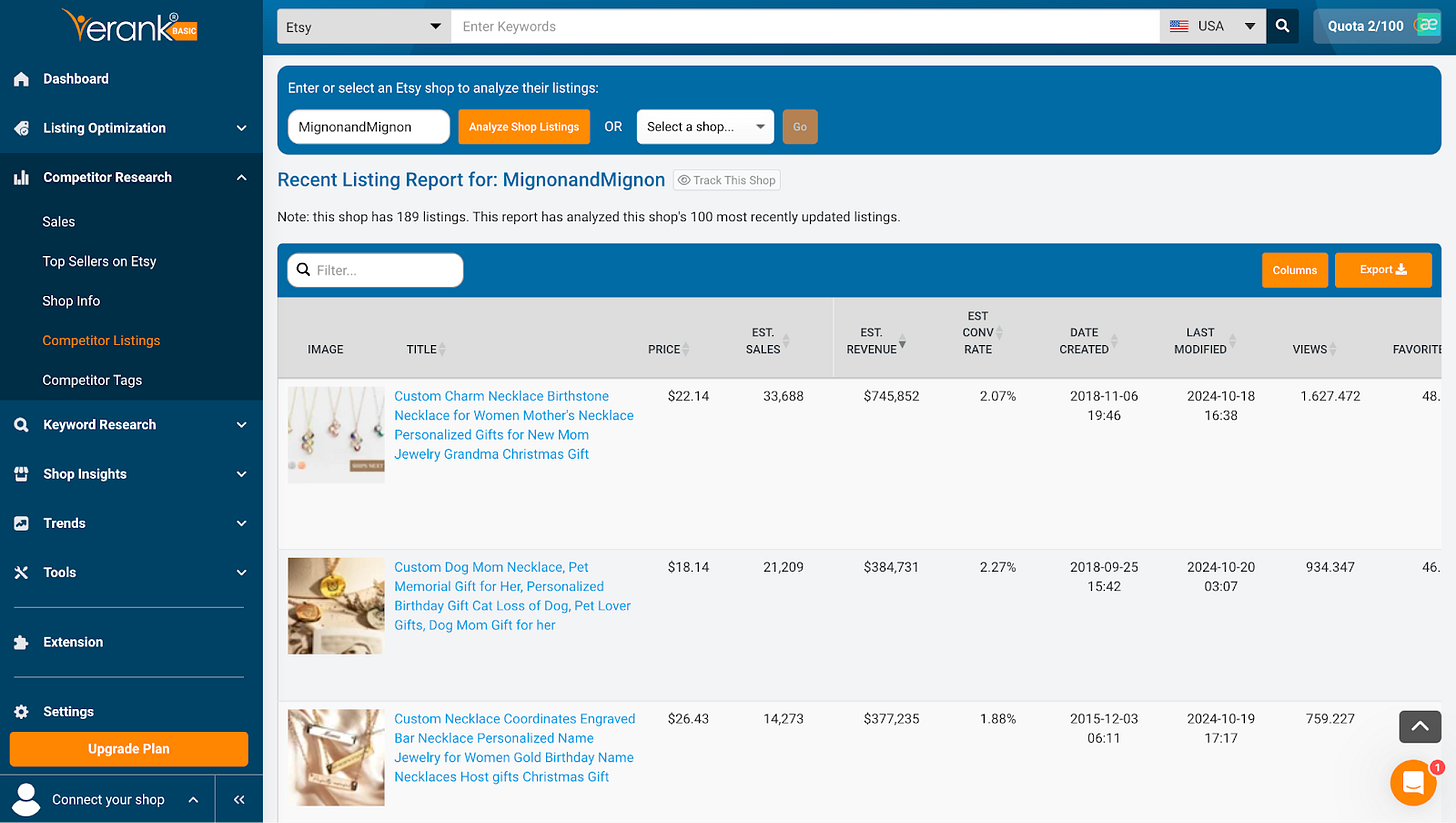Open Shop Info menu item
Viewport: 1456px width, 823px height.
[71, 301]
